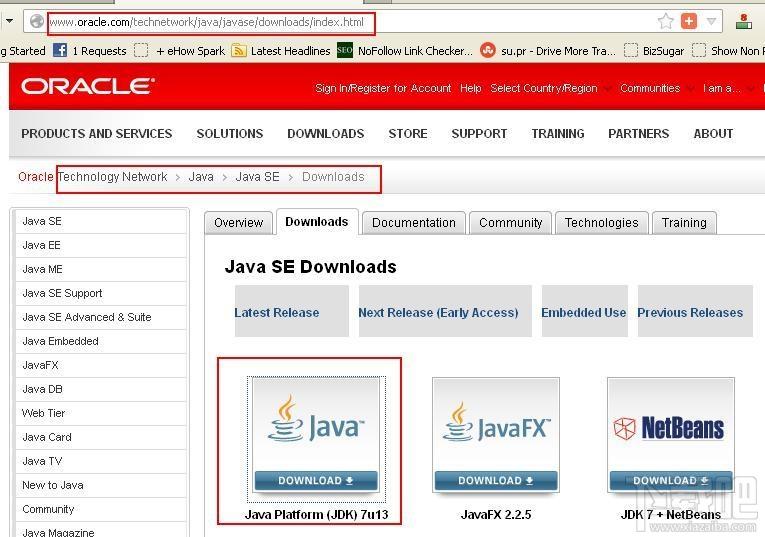
Task: Open the su.pr StumbleUpon bookmark icon
Action: pyautogui.click(x=487, y=50)
